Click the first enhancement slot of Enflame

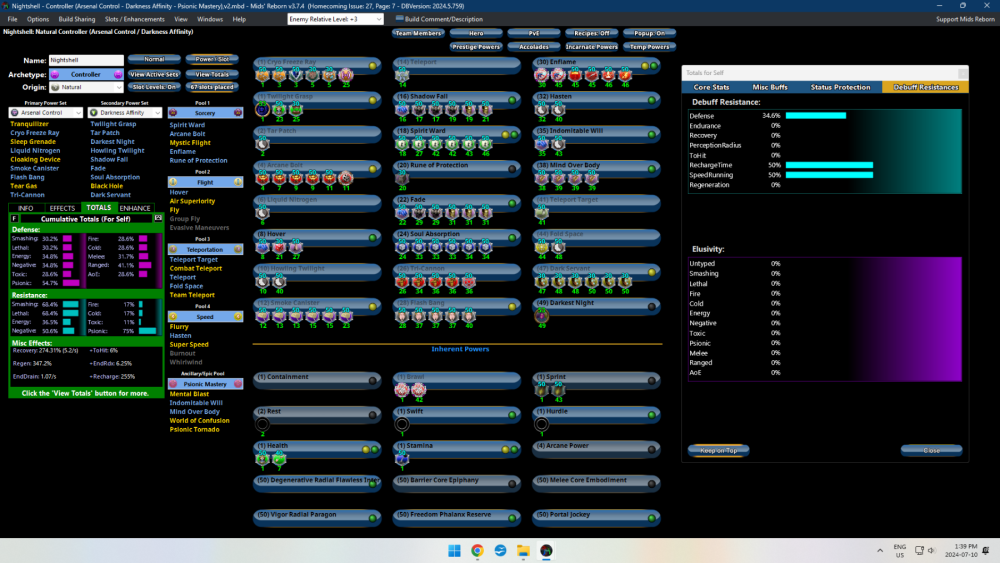(541, 76)
